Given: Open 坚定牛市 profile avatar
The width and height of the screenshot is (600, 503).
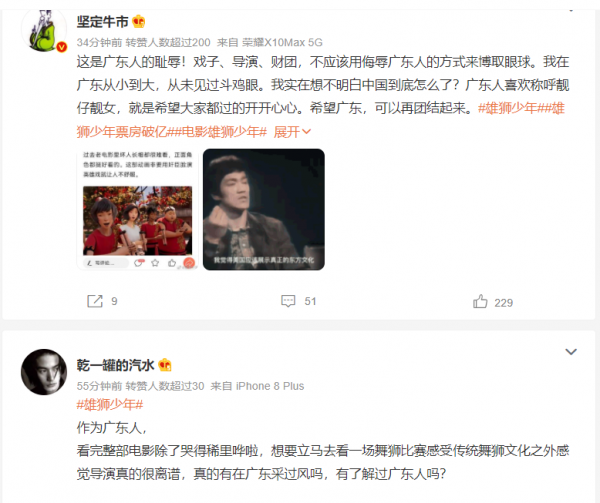Looking at the screenshot, I should [44, 29].
